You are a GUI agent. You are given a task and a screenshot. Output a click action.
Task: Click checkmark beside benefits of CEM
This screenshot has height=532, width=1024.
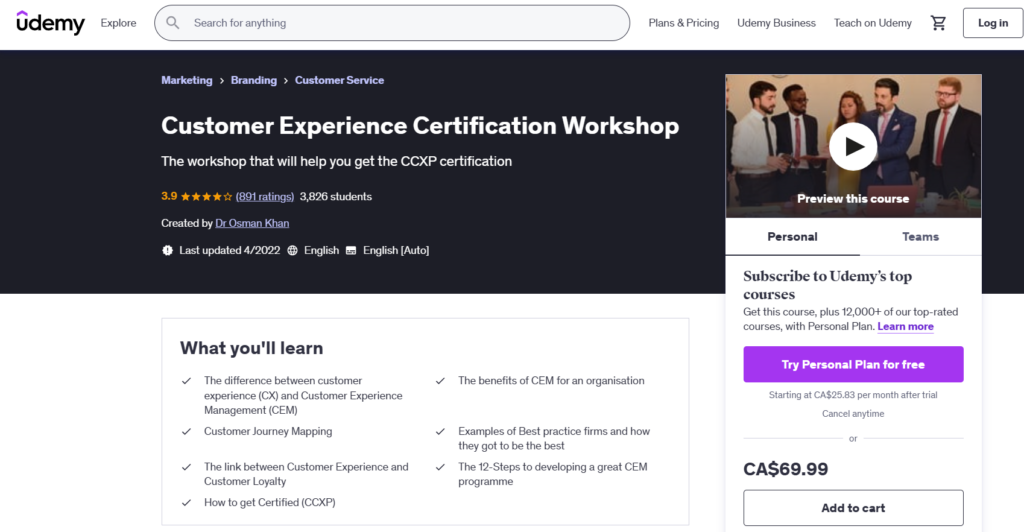(x=440, y=381)
